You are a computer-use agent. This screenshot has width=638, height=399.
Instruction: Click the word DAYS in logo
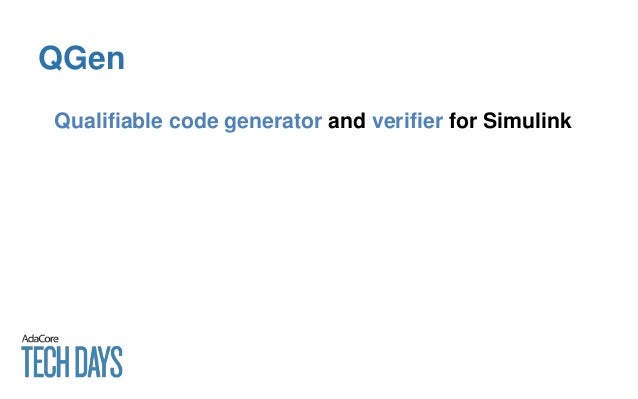[99, 362]
